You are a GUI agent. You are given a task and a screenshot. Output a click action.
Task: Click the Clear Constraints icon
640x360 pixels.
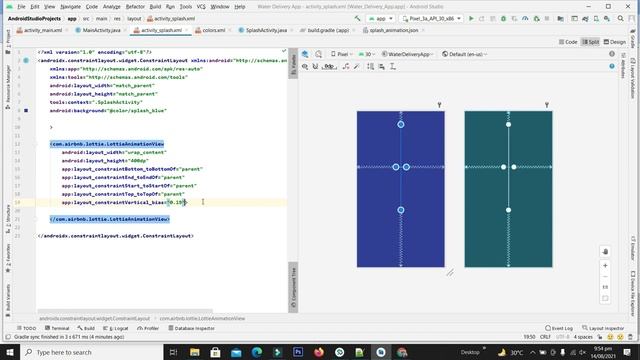(x=346, y=66)
